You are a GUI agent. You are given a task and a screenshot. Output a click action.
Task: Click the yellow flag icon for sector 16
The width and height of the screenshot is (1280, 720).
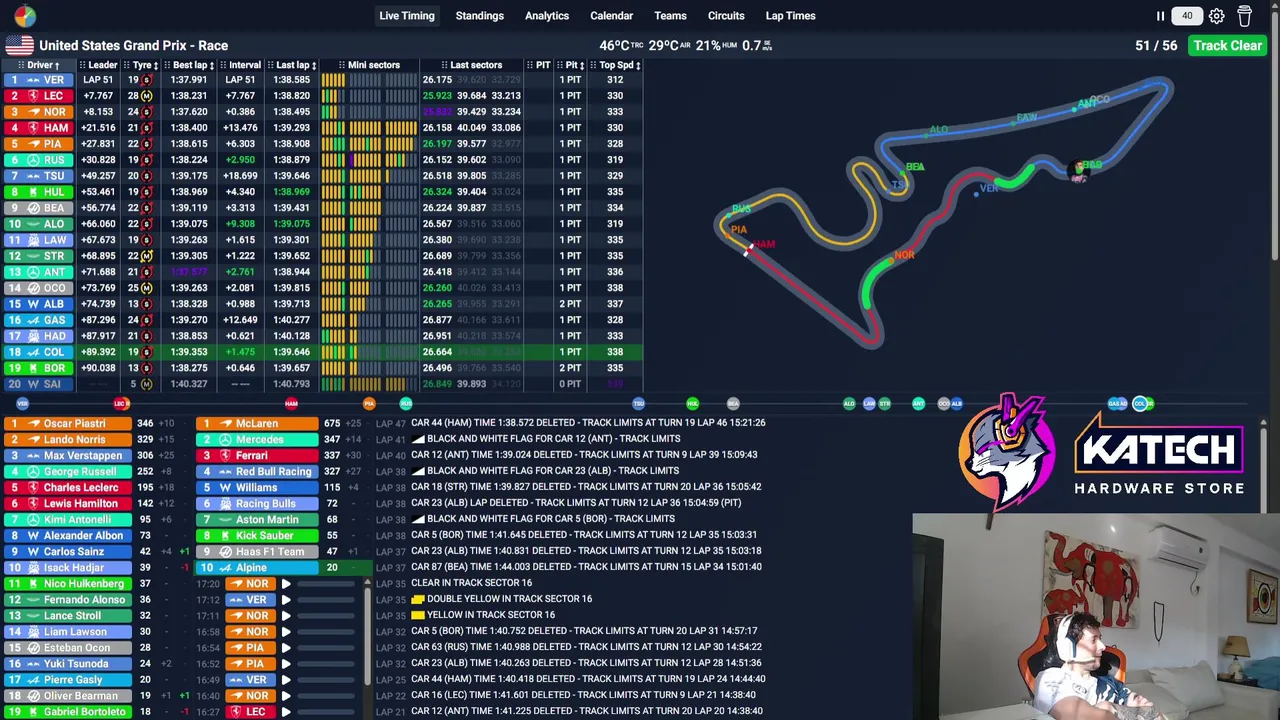coord(418,615)
